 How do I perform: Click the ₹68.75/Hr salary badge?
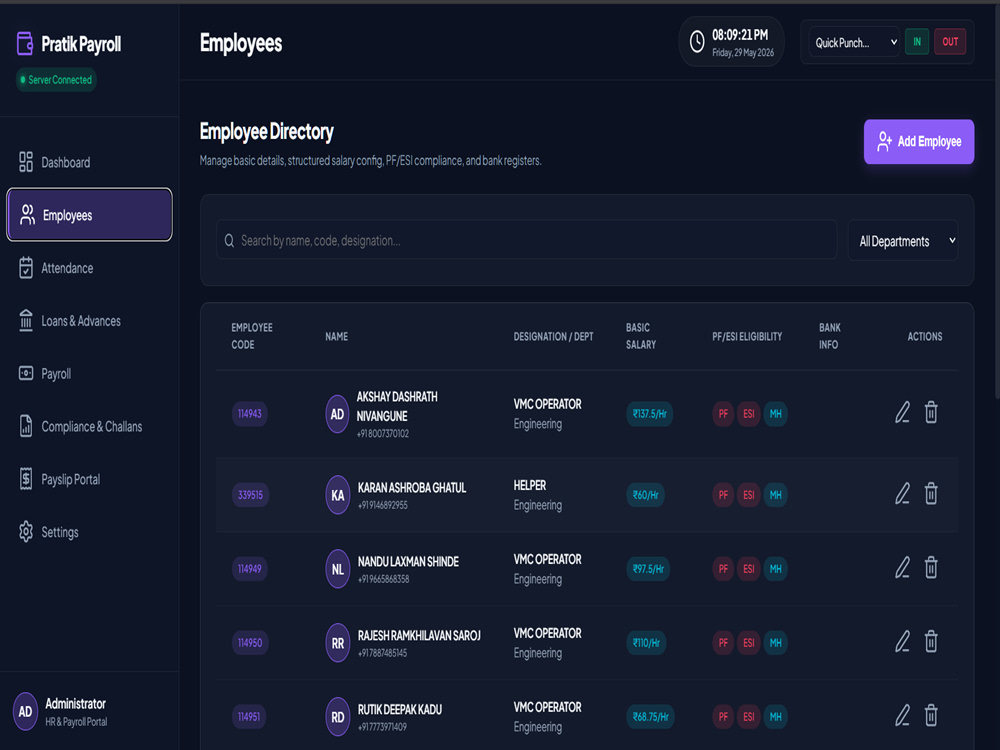[x=651, y=717]
